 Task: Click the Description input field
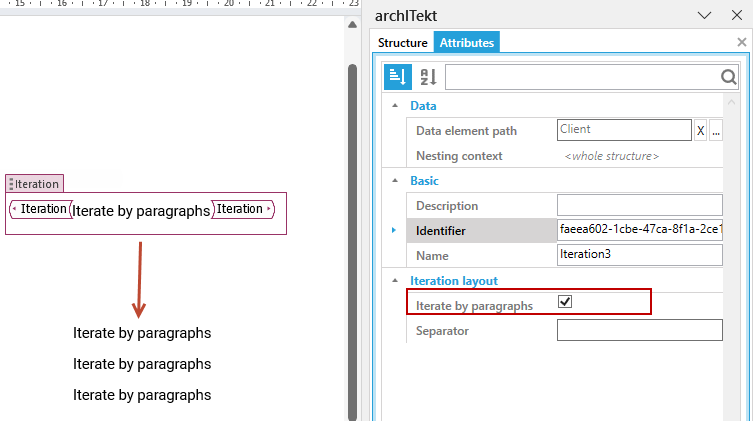click(640, 205)
